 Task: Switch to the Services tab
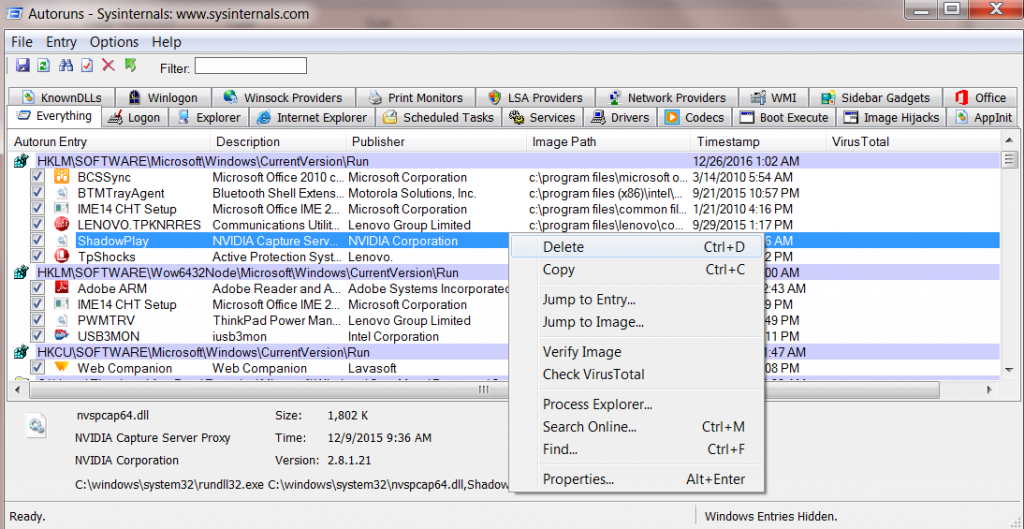(x=543, y=118)
